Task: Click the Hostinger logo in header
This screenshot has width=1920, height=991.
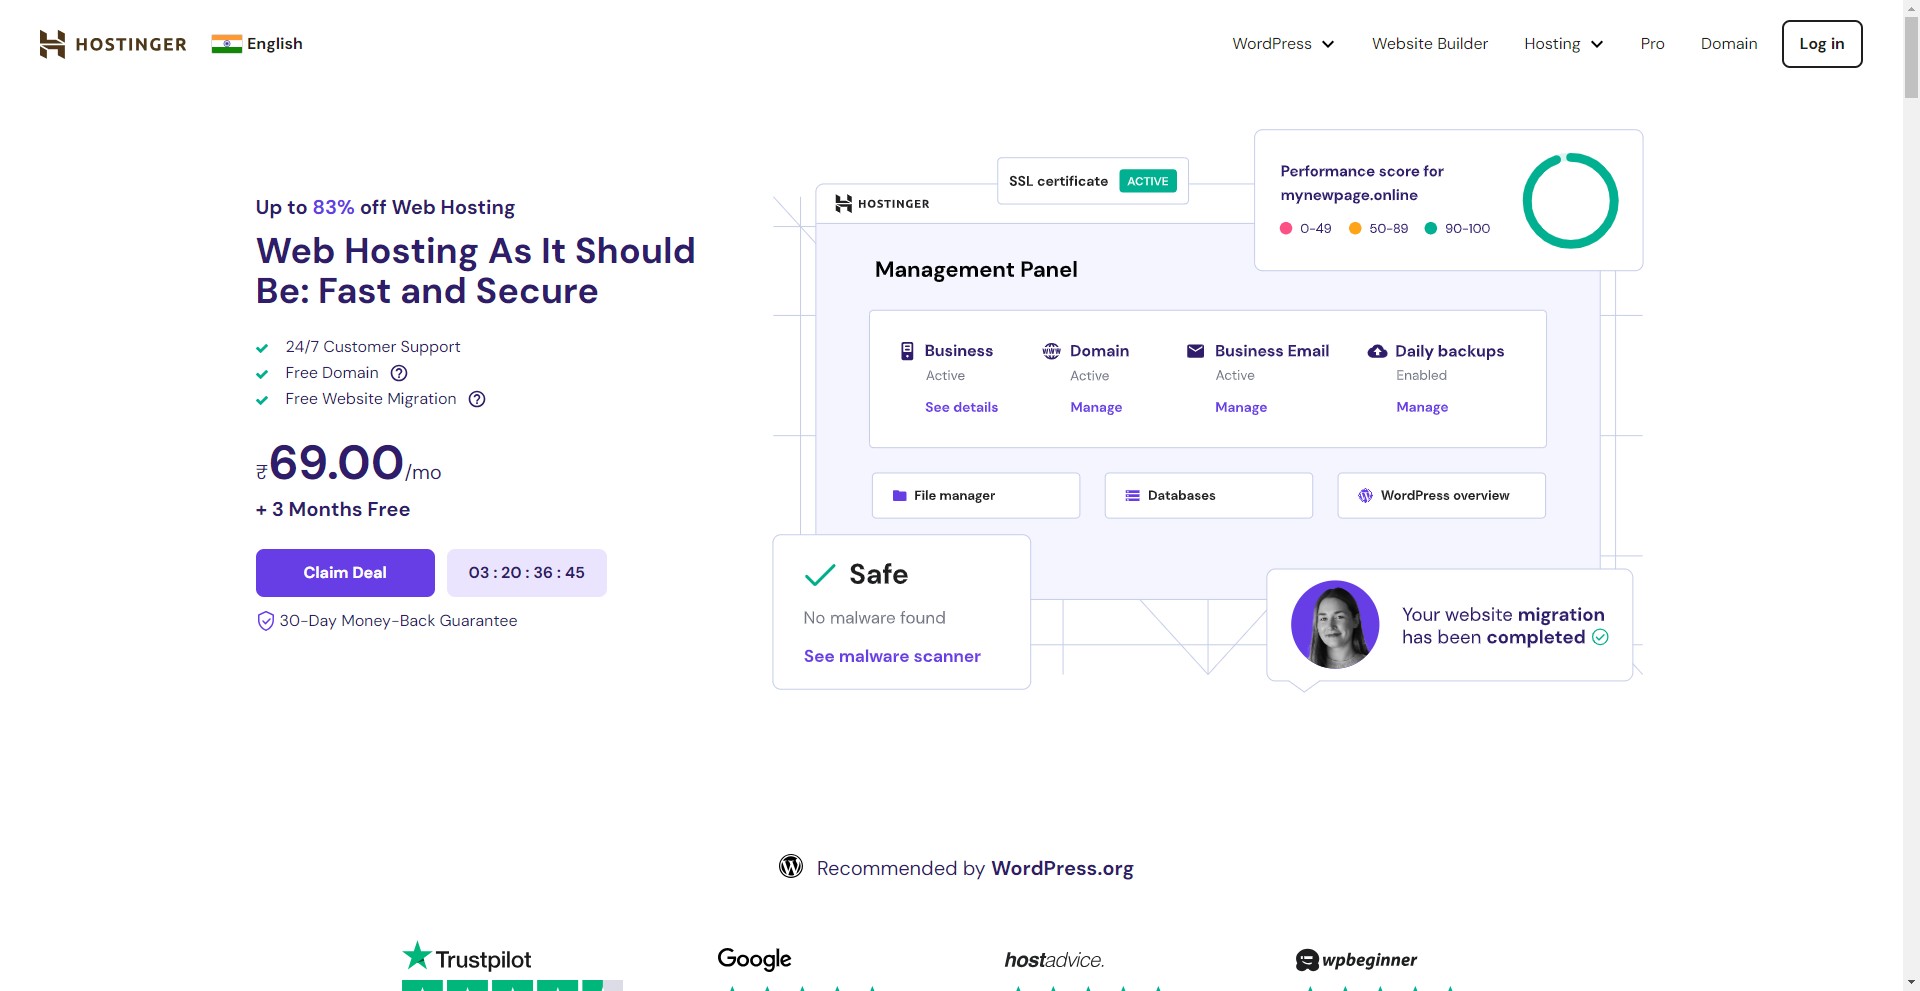Action: click(112, 44)
